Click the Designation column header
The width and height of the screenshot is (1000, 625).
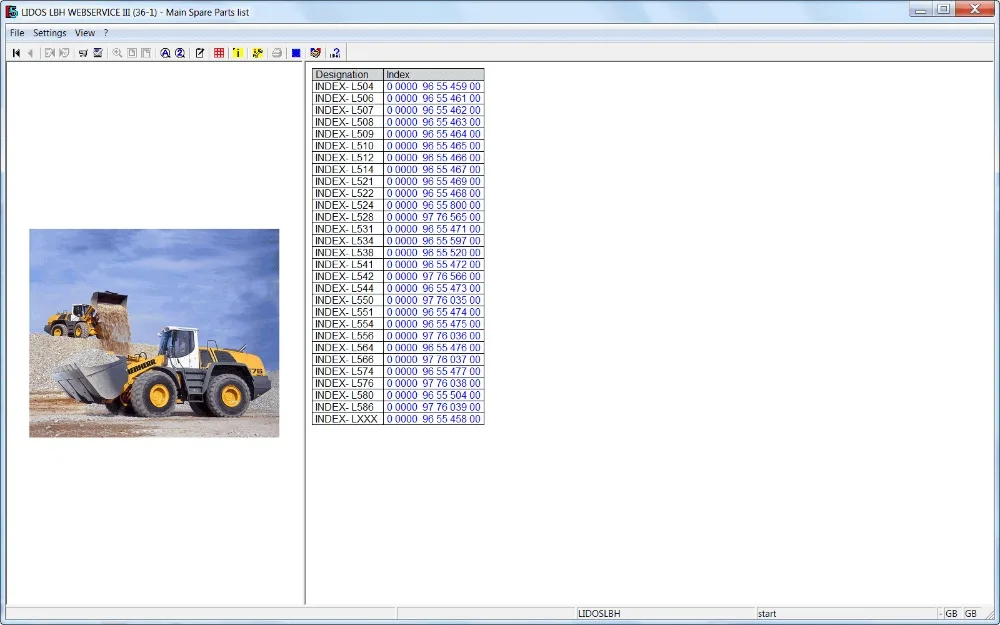pyautogui.click(x=348, y=75)
